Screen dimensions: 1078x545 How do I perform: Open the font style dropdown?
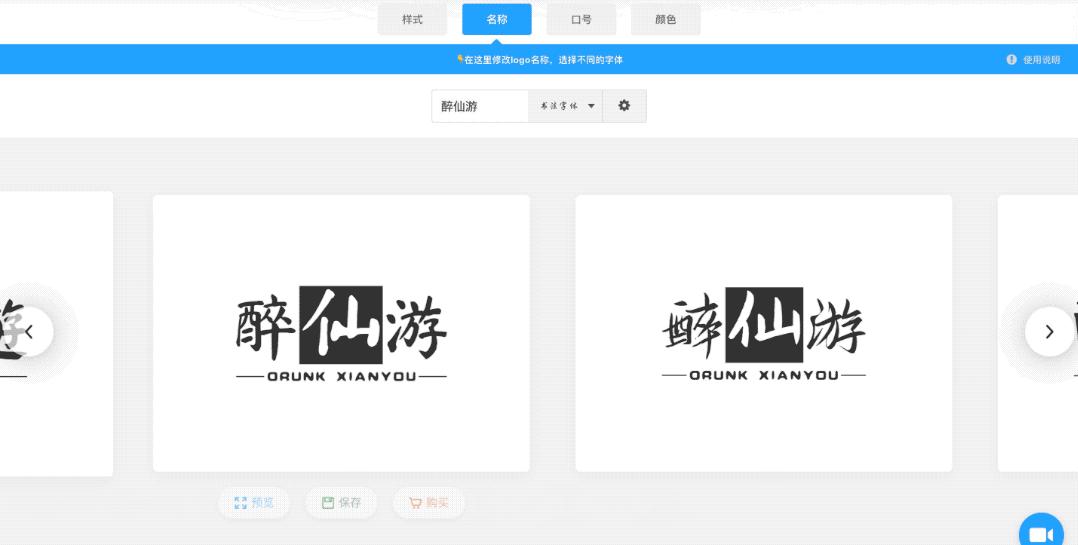pos(565,106)
